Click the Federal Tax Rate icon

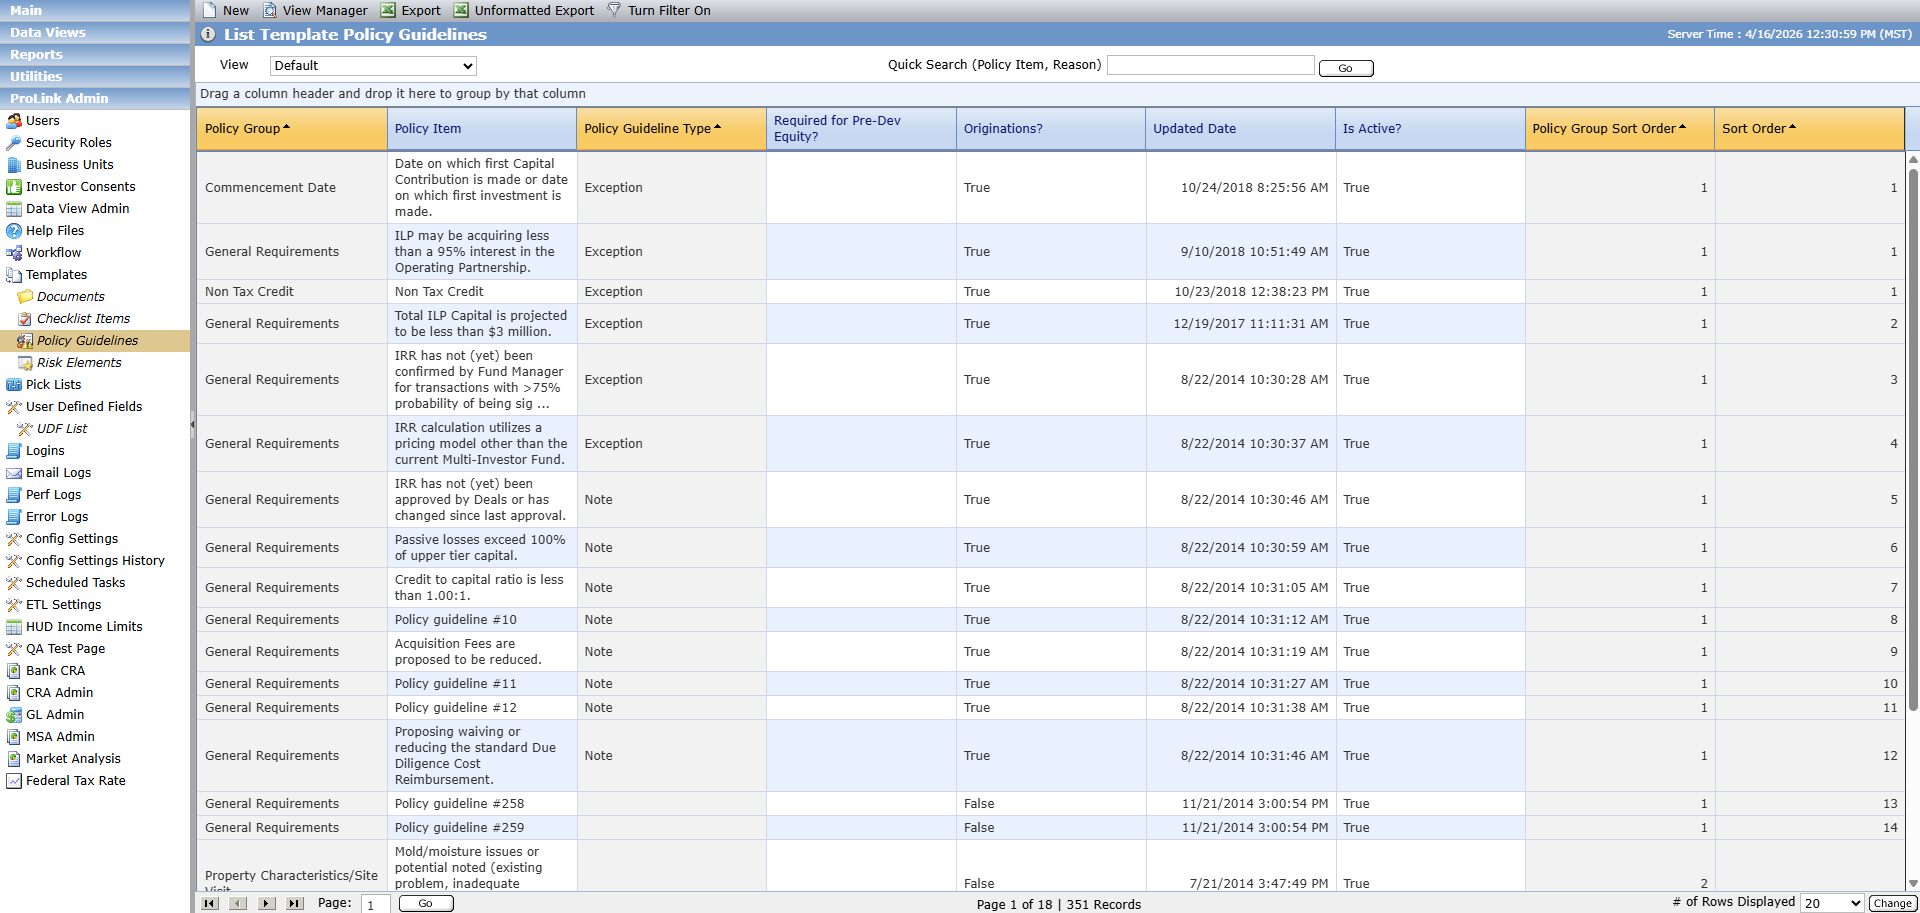click(14, 781)
